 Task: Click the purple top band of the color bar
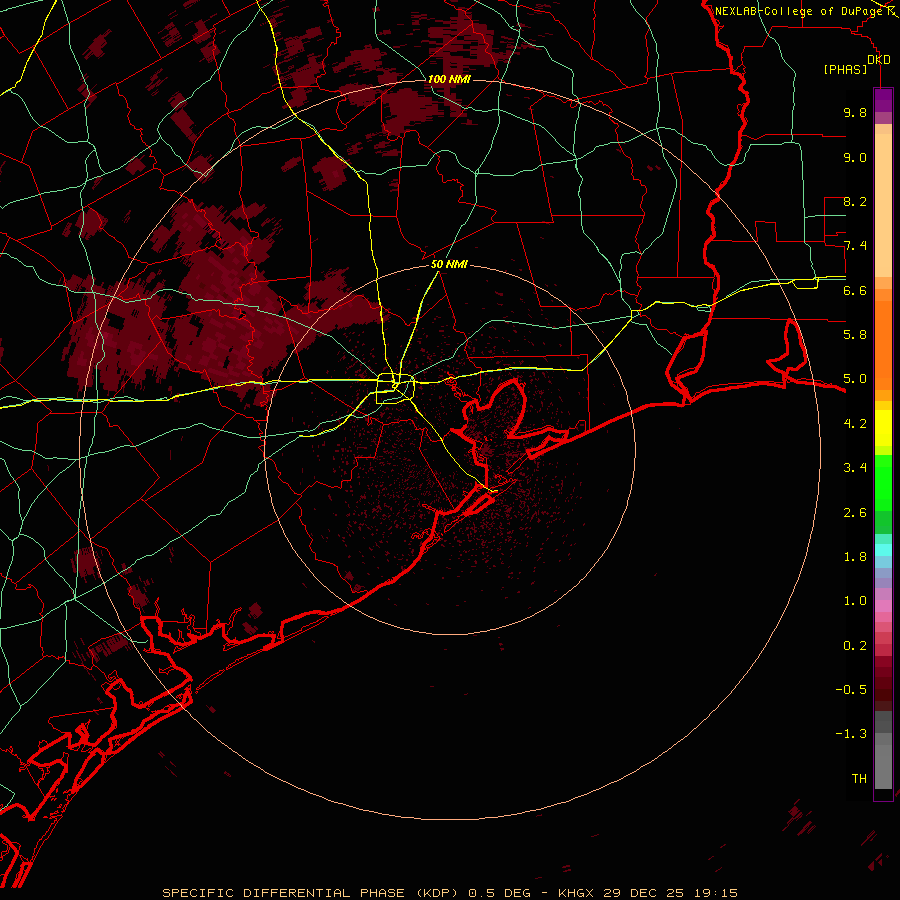pos(883,100)
